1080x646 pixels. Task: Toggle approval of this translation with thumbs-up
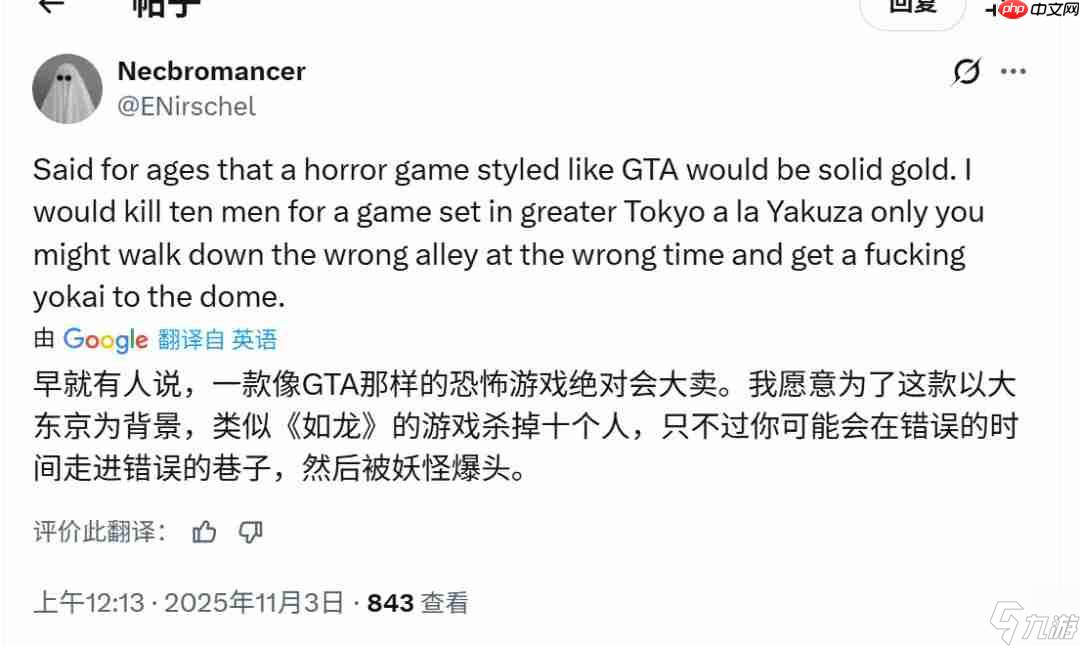click(x=204, y=532)
